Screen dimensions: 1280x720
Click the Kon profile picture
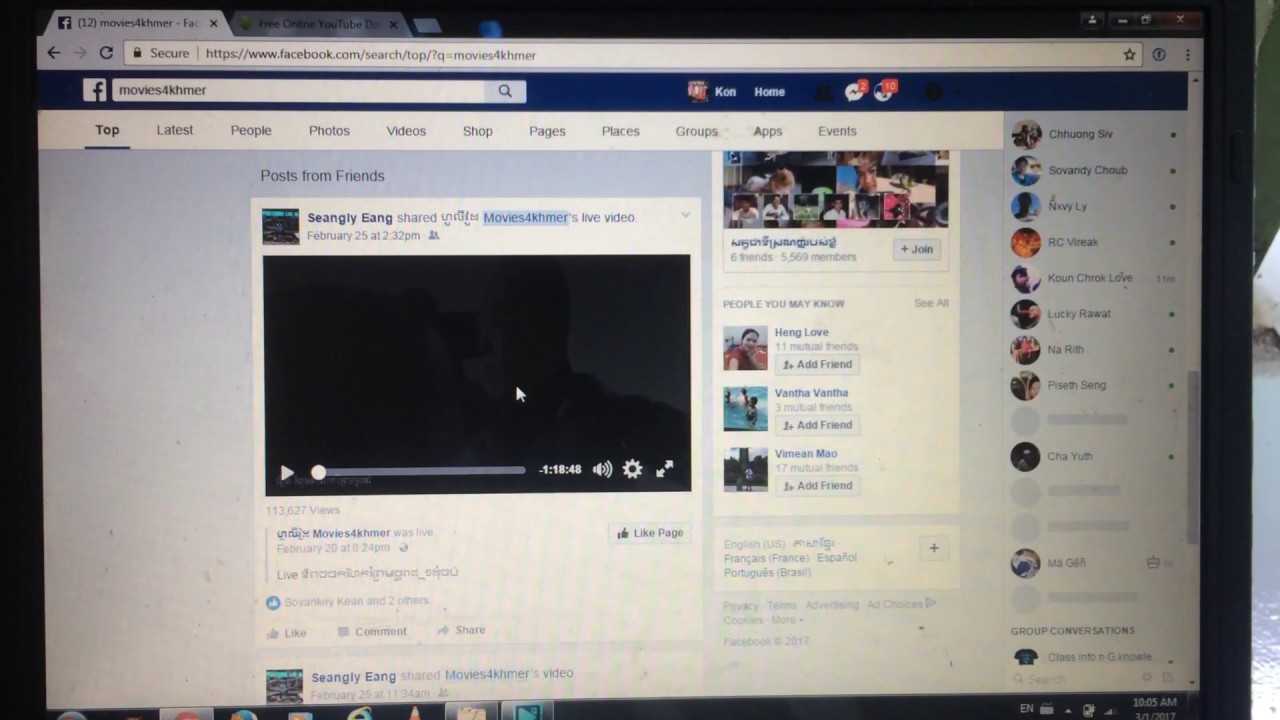point(698,91)
